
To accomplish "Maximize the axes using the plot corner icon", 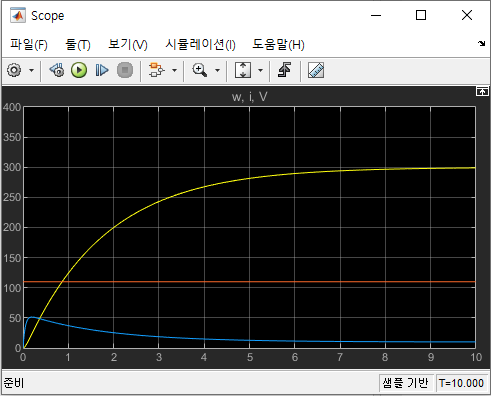I will [x=482, y=91].
